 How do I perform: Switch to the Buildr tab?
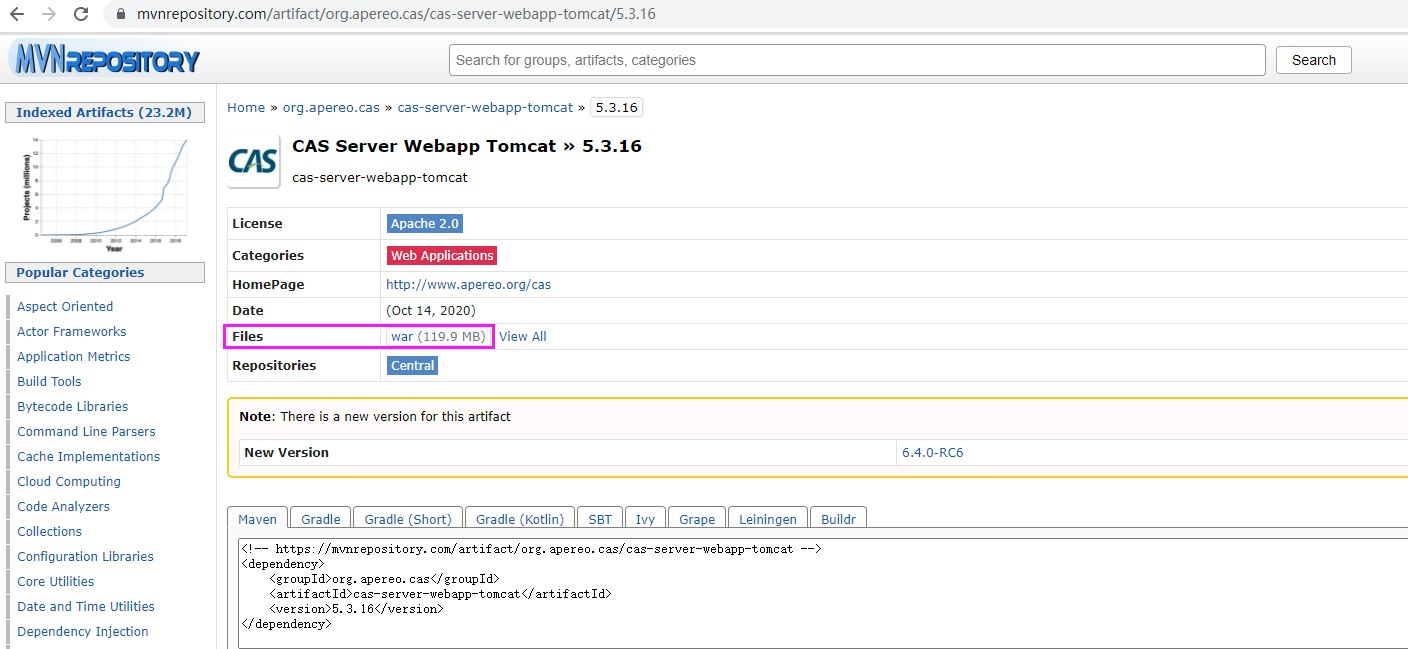(x=838, y=519)
